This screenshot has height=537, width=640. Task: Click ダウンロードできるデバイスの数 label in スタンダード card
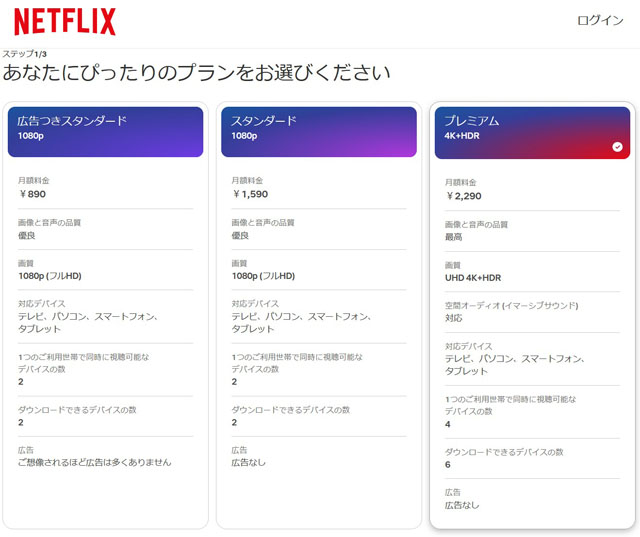click(x=291, y=410)
